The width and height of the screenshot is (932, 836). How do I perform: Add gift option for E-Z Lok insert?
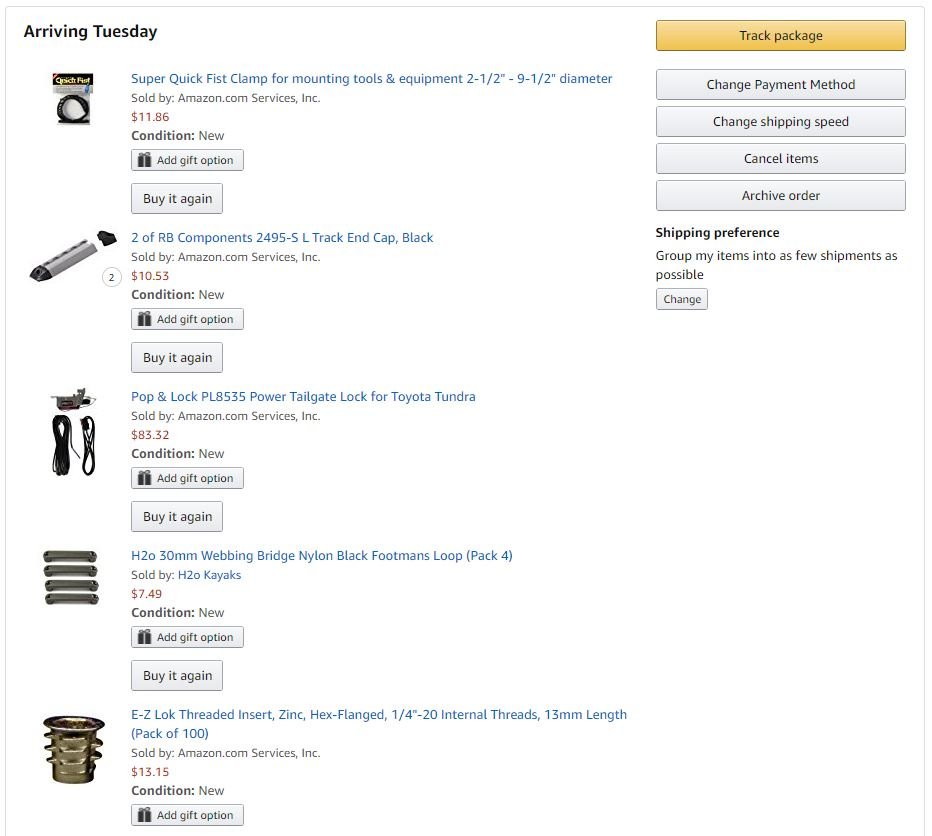point(187,815)
